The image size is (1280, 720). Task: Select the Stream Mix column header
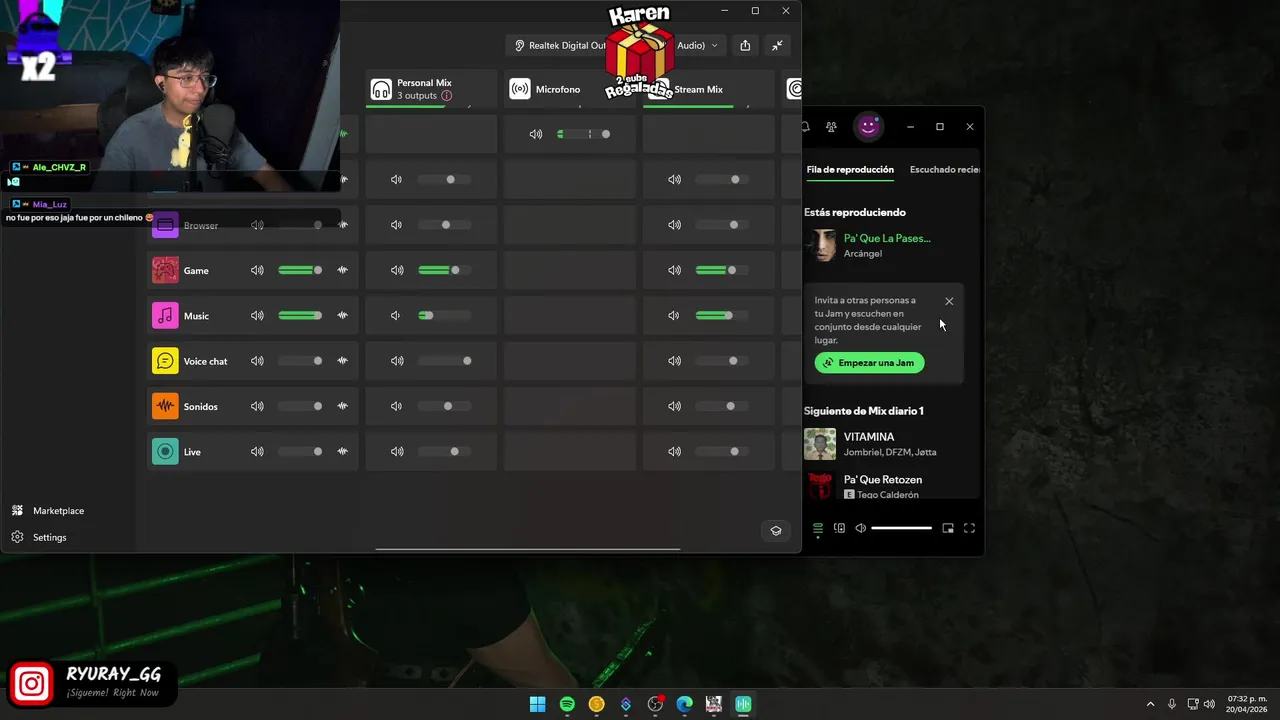(x=709, y=89)
